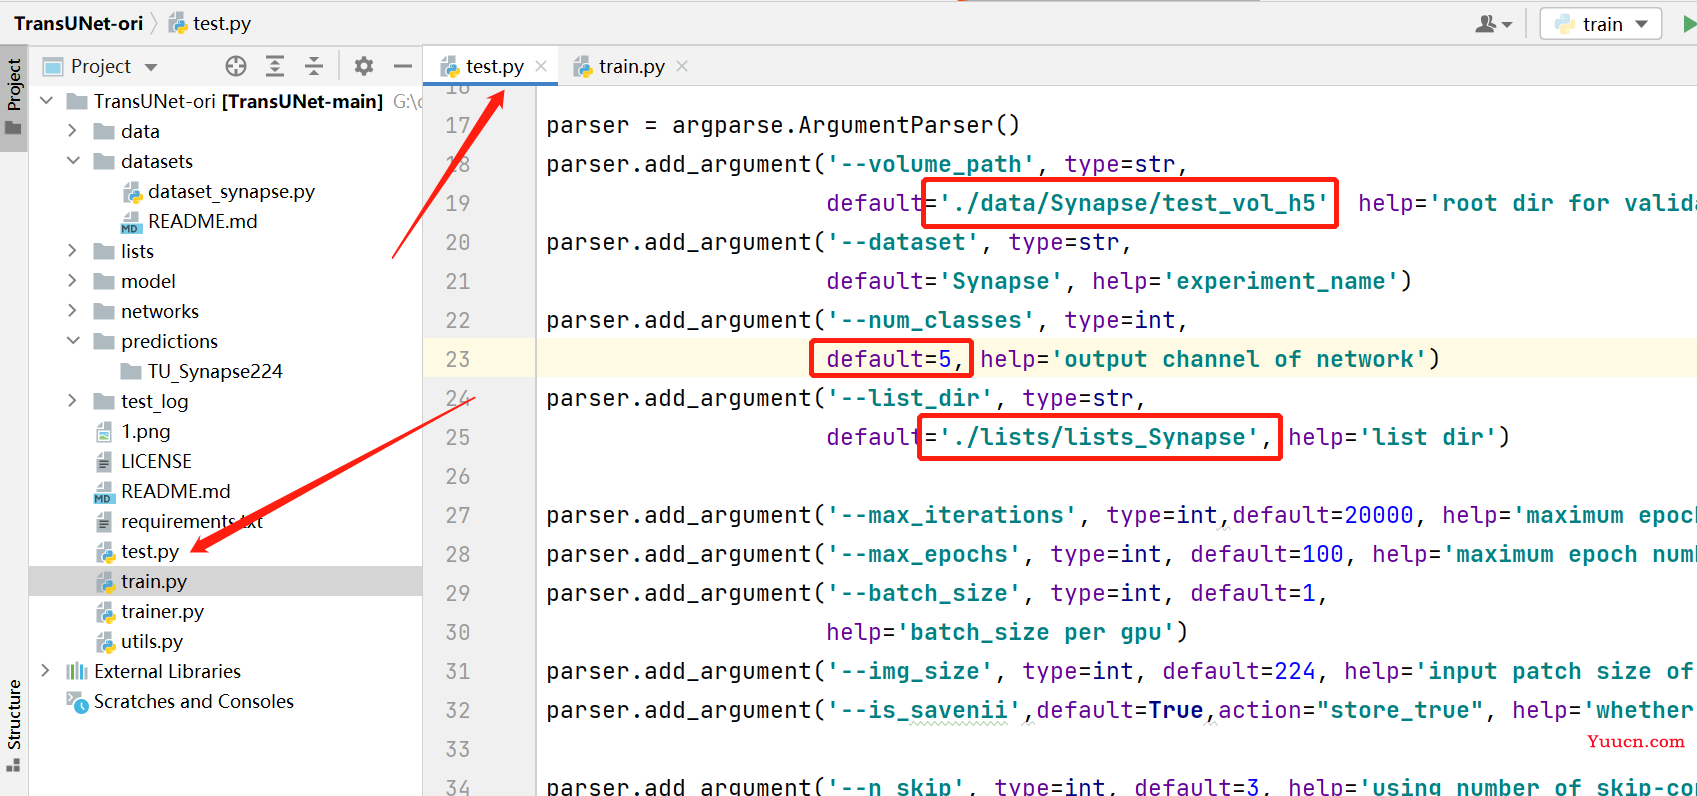Open Project panel settings gear
The width and height of the screenshot is (1697, 796).
(364, 66)
